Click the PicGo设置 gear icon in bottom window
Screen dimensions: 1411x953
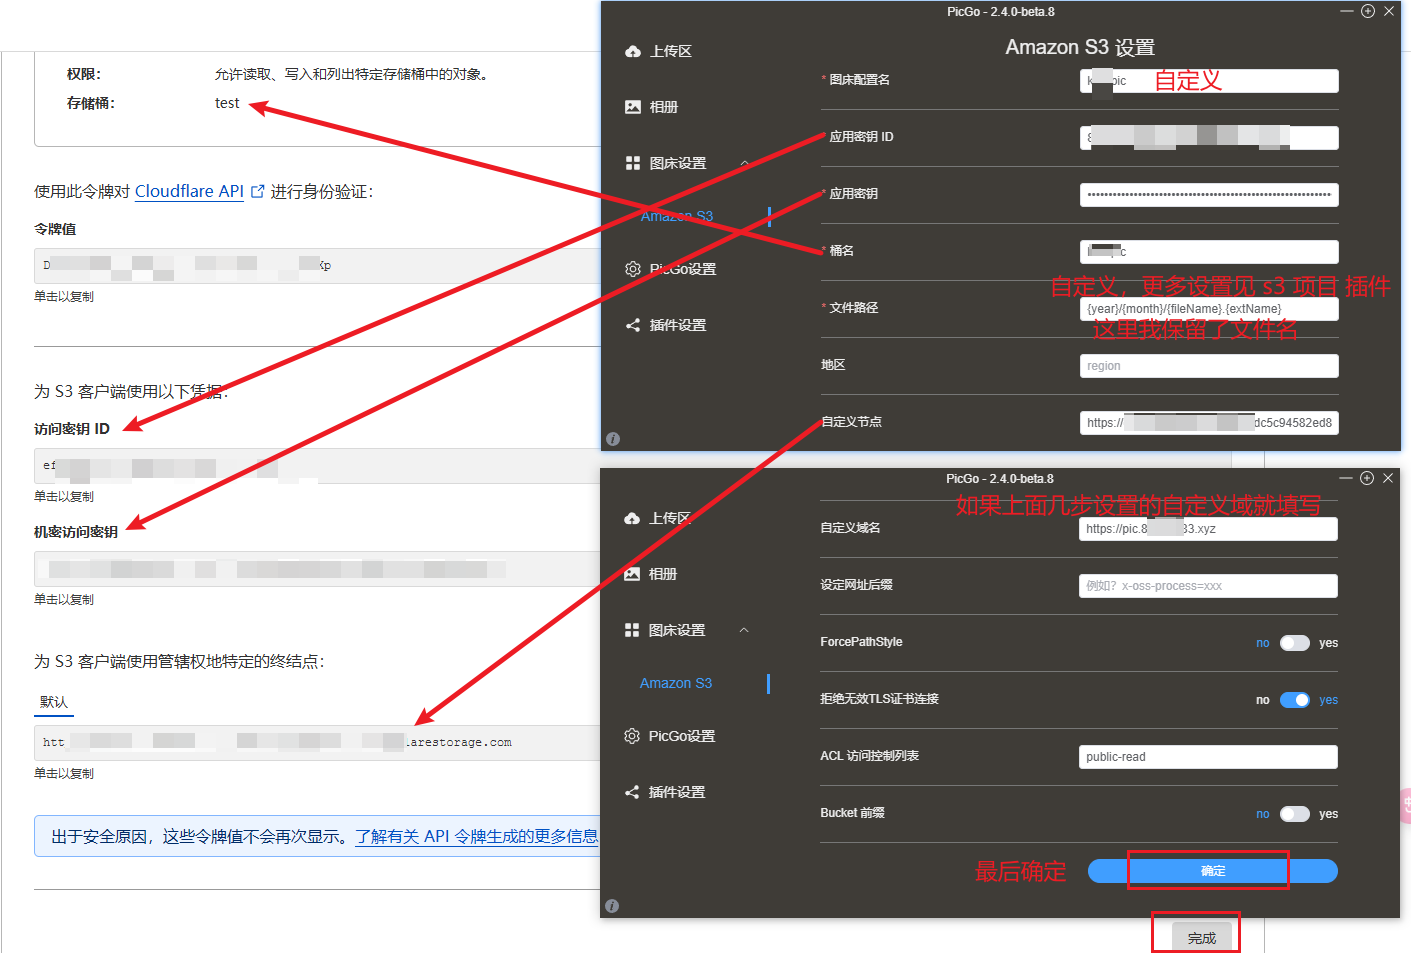point(631,736)
